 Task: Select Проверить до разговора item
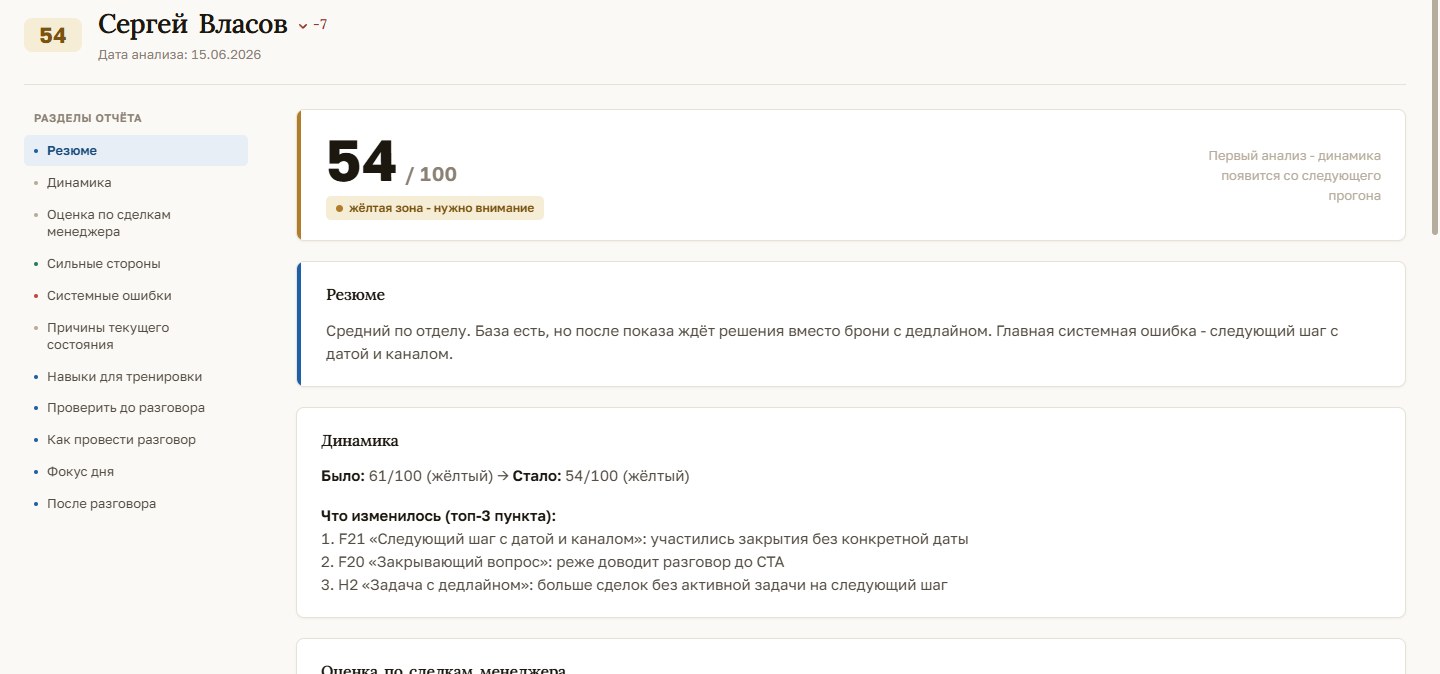click(x=136, y=408)
